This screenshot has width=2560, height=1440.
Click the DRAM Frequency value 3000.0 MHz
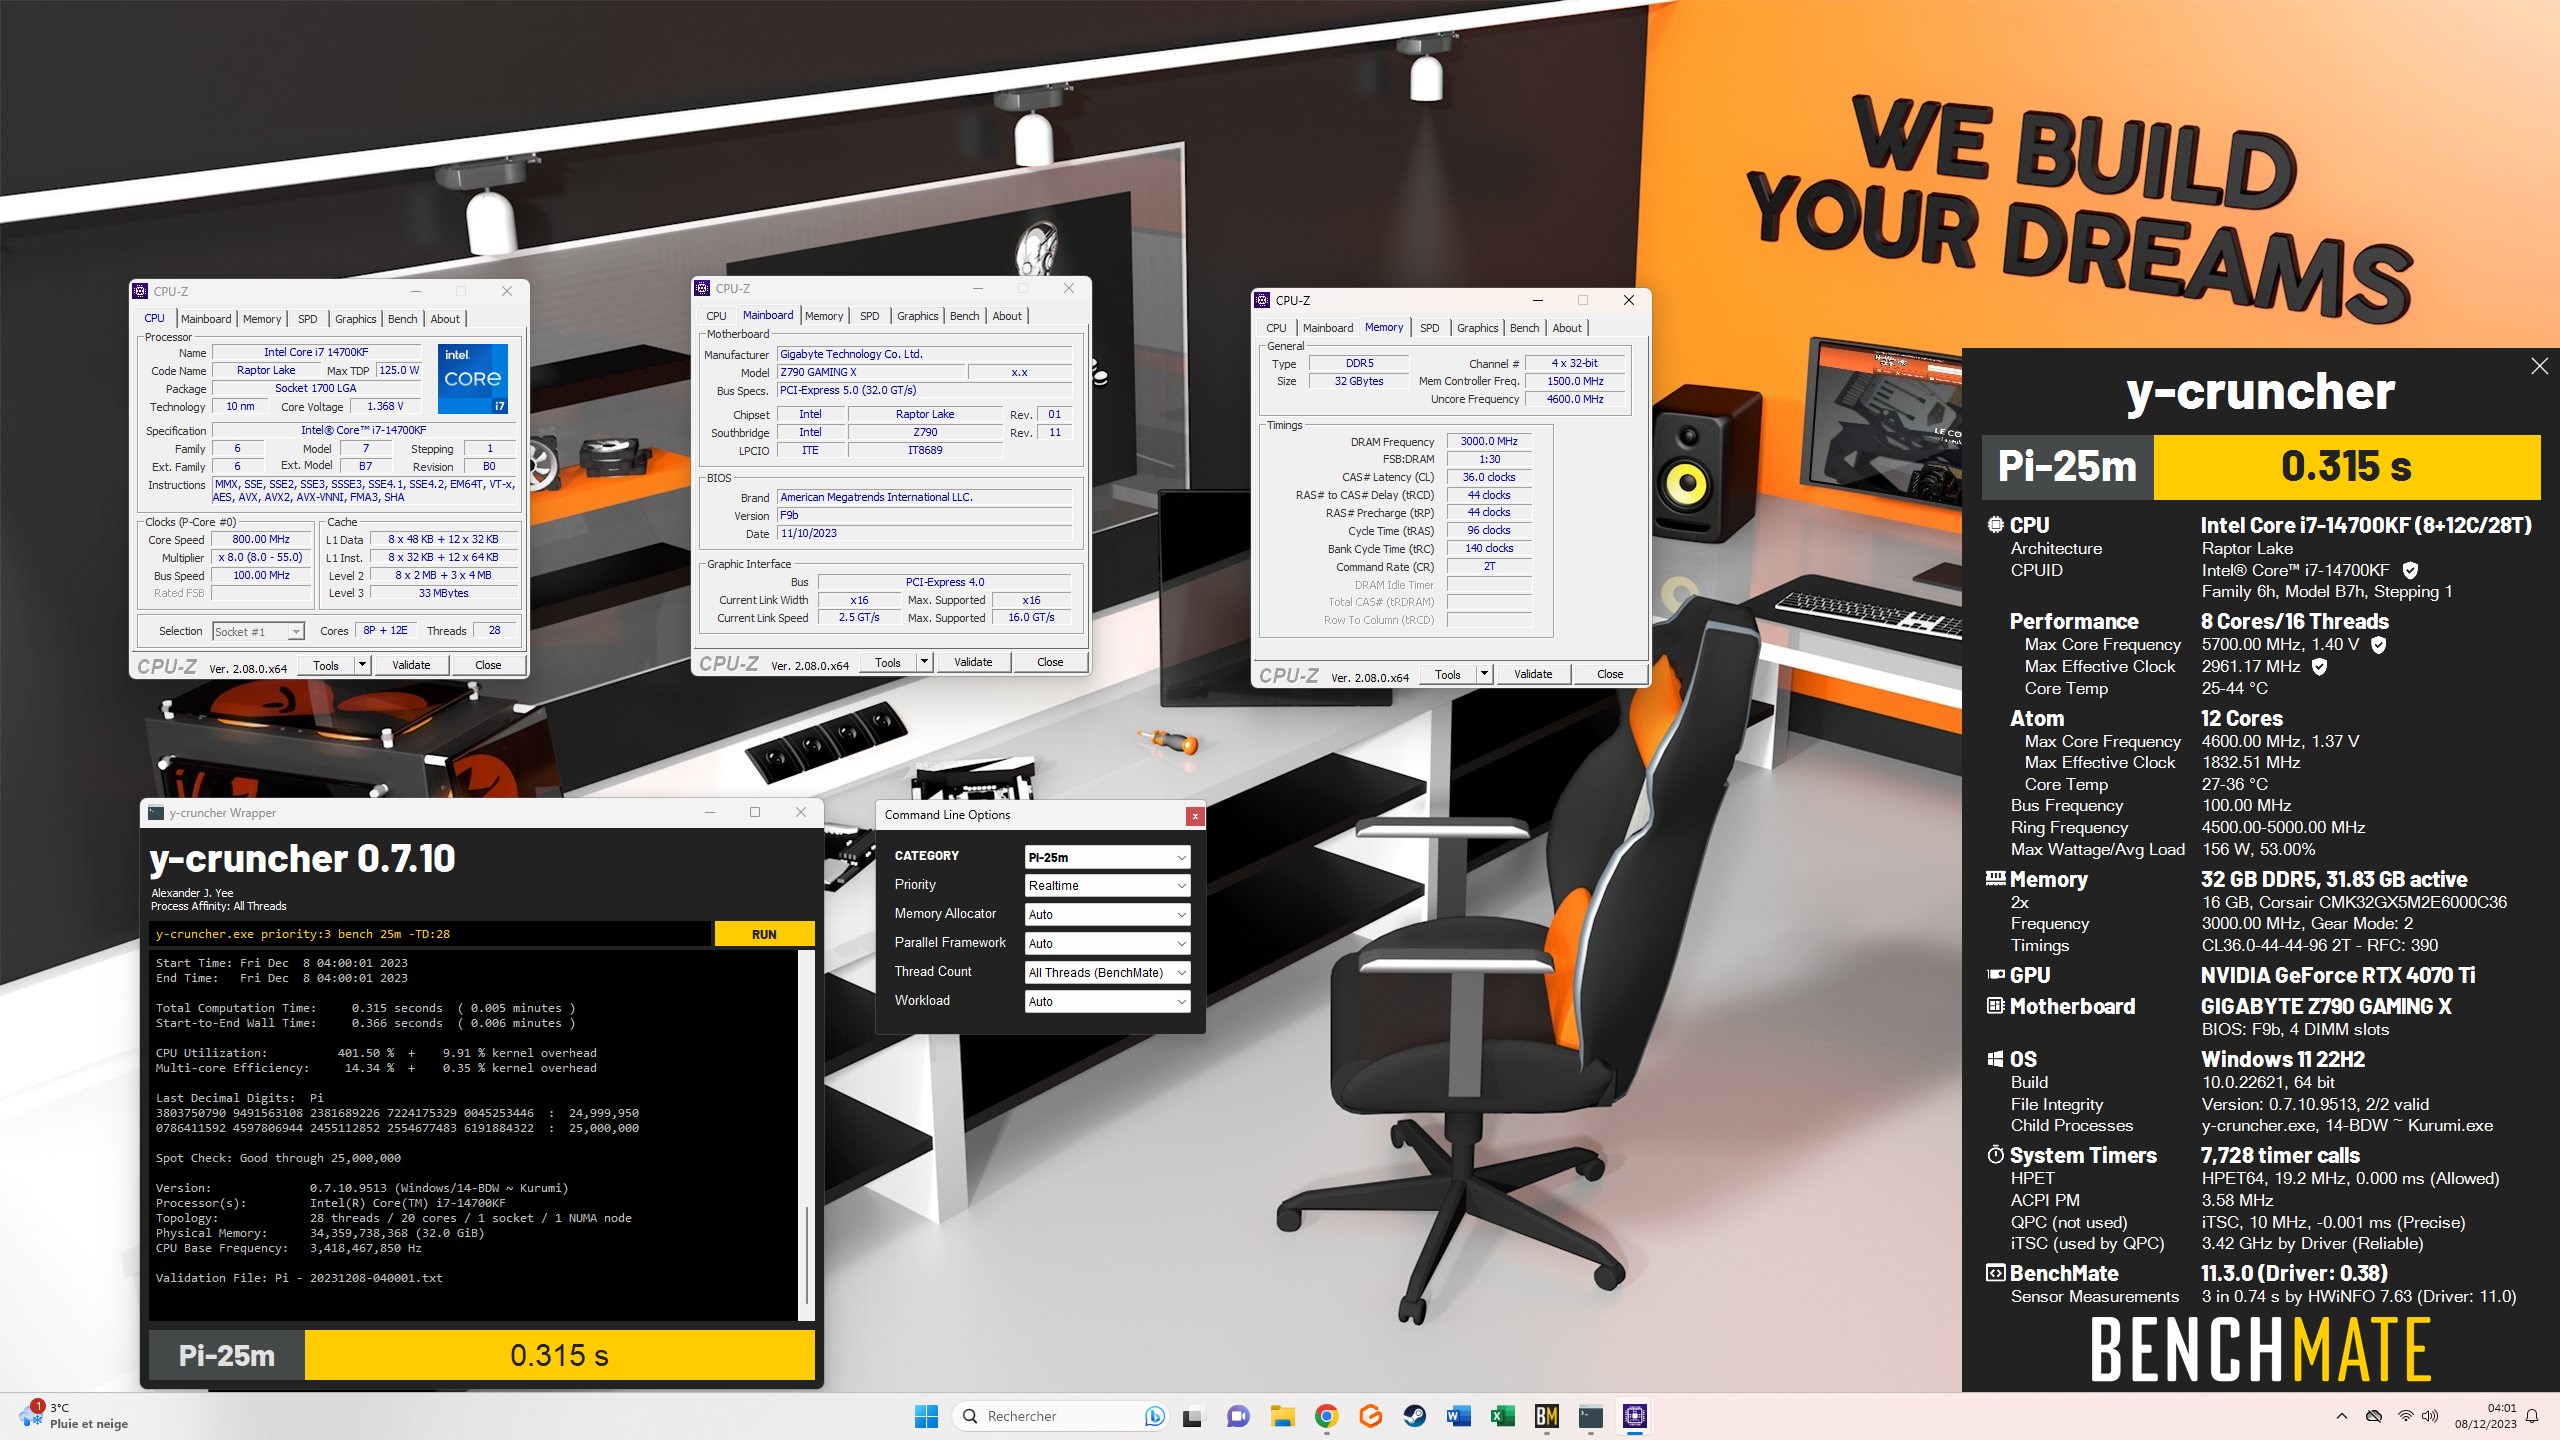point(1489,441)
